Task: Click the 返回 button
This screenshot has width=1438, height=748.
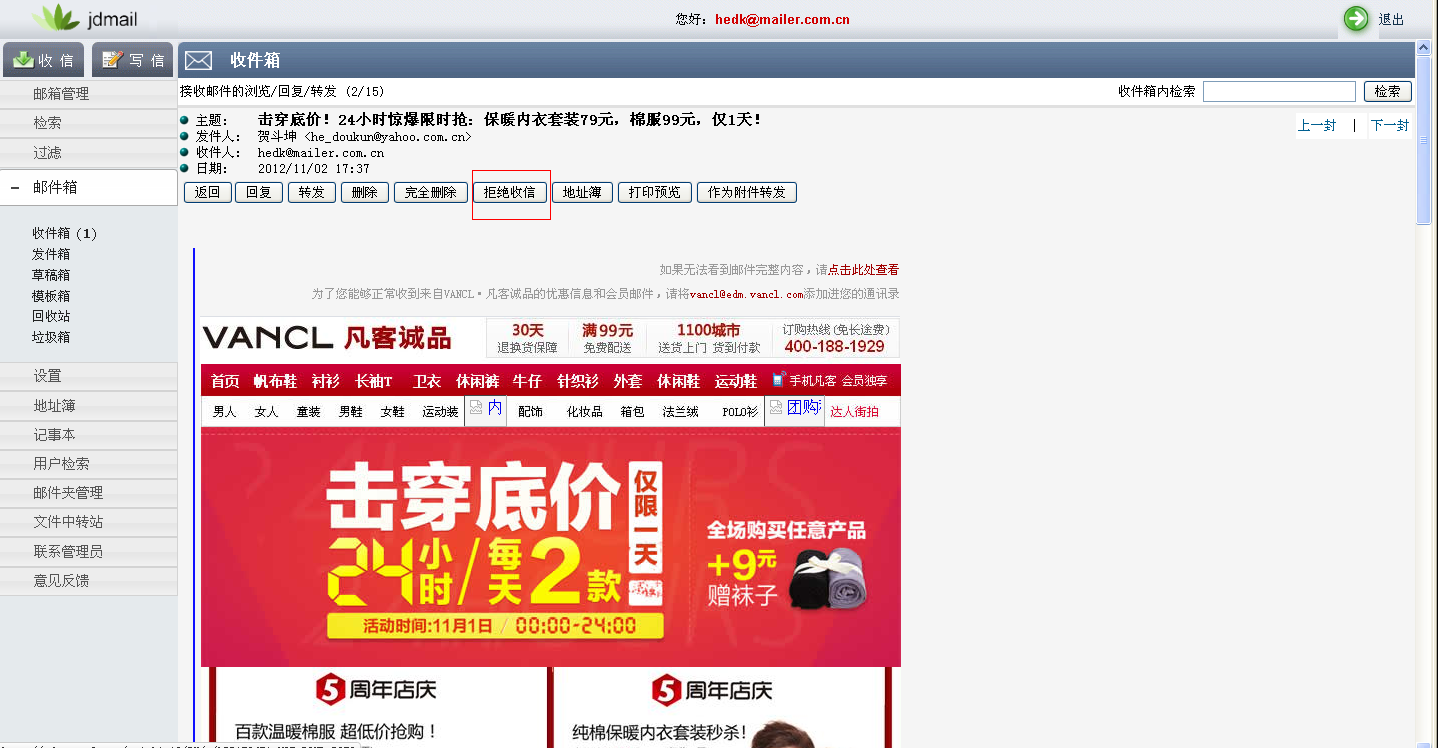Action: pyautogui.click(x=207, y=192)
